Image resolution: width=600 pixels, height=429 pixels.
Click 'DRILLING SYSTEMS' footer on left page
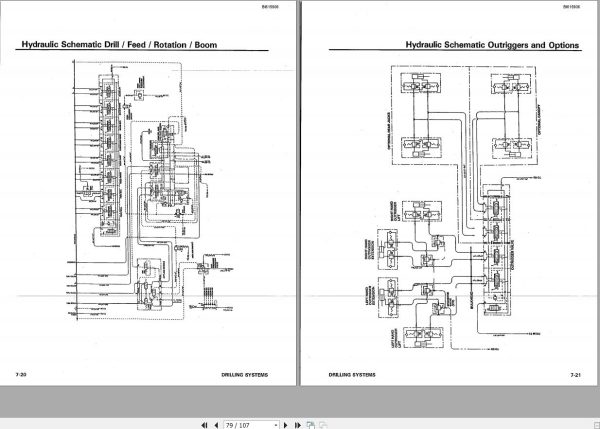(245, 375)
